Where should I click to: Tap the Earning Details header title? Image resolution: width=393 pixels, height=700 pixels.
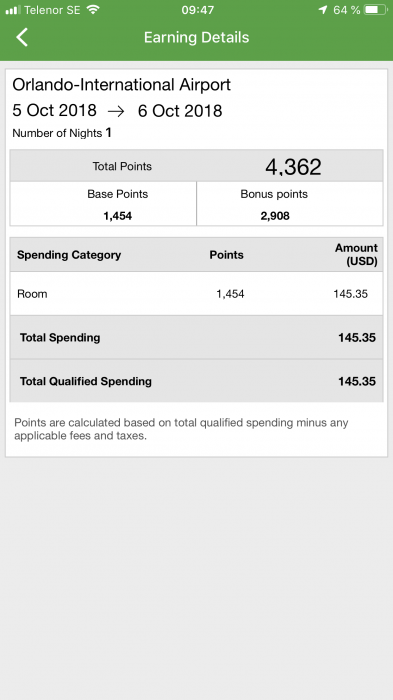(196, 38)
